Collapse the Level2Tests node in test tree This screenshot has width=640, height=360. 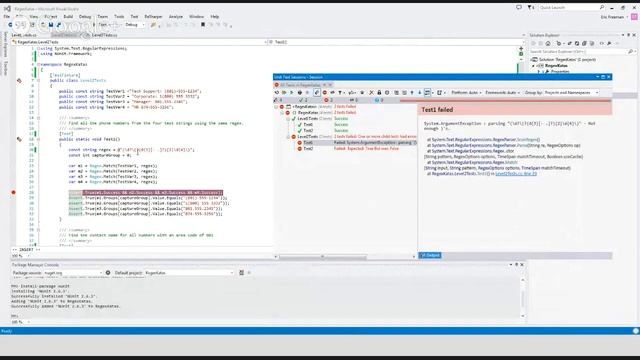coord(288,137)
